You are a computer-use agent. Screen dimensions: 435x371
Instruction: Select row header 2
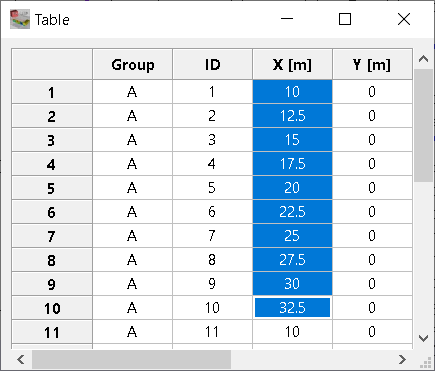[52, 116]
